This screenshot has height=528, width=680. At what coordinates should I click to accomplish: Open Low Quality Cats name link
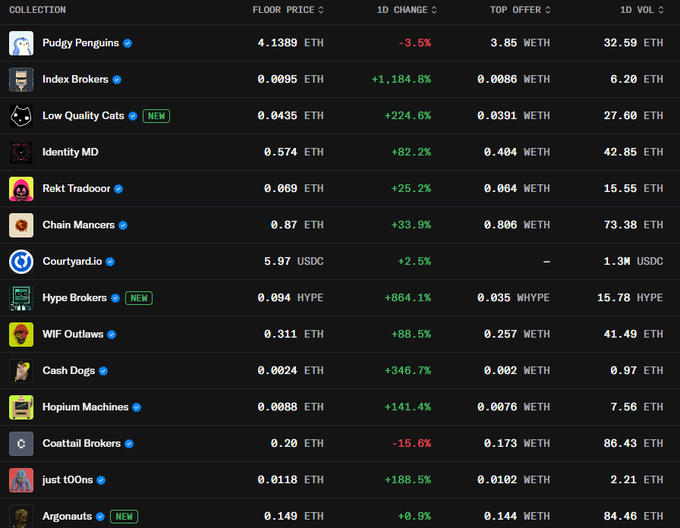tap(83, 116)
